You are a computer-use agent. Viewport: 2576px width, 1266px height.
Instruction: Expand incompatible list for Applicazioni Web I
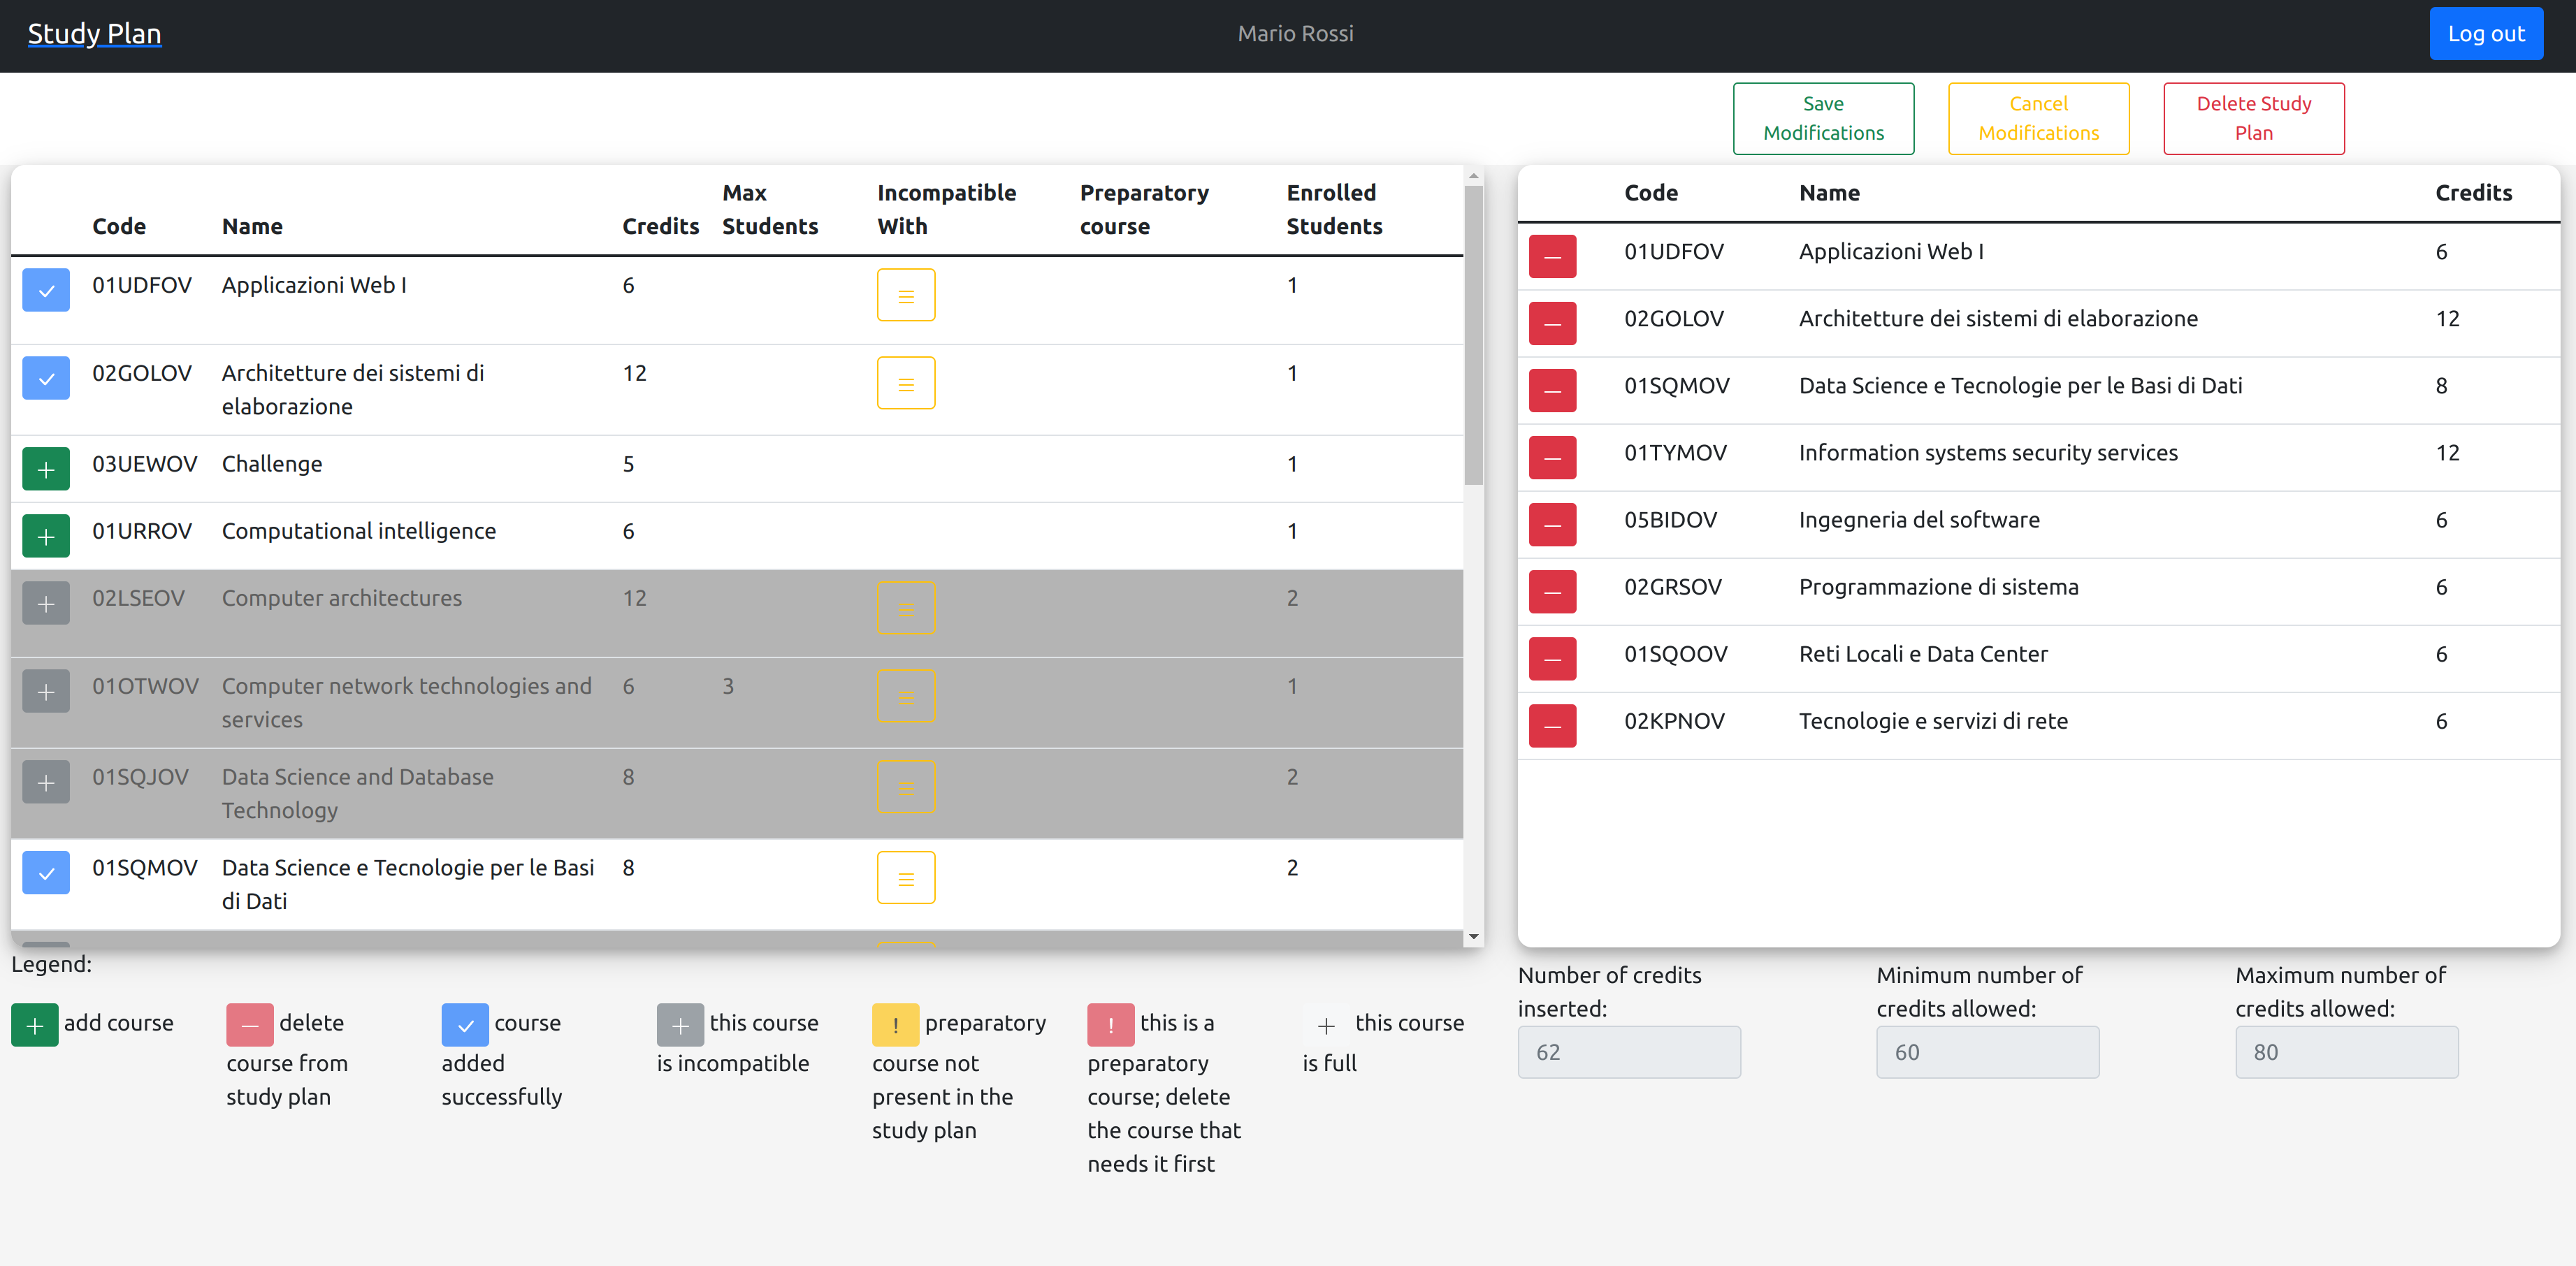(905, 295)
